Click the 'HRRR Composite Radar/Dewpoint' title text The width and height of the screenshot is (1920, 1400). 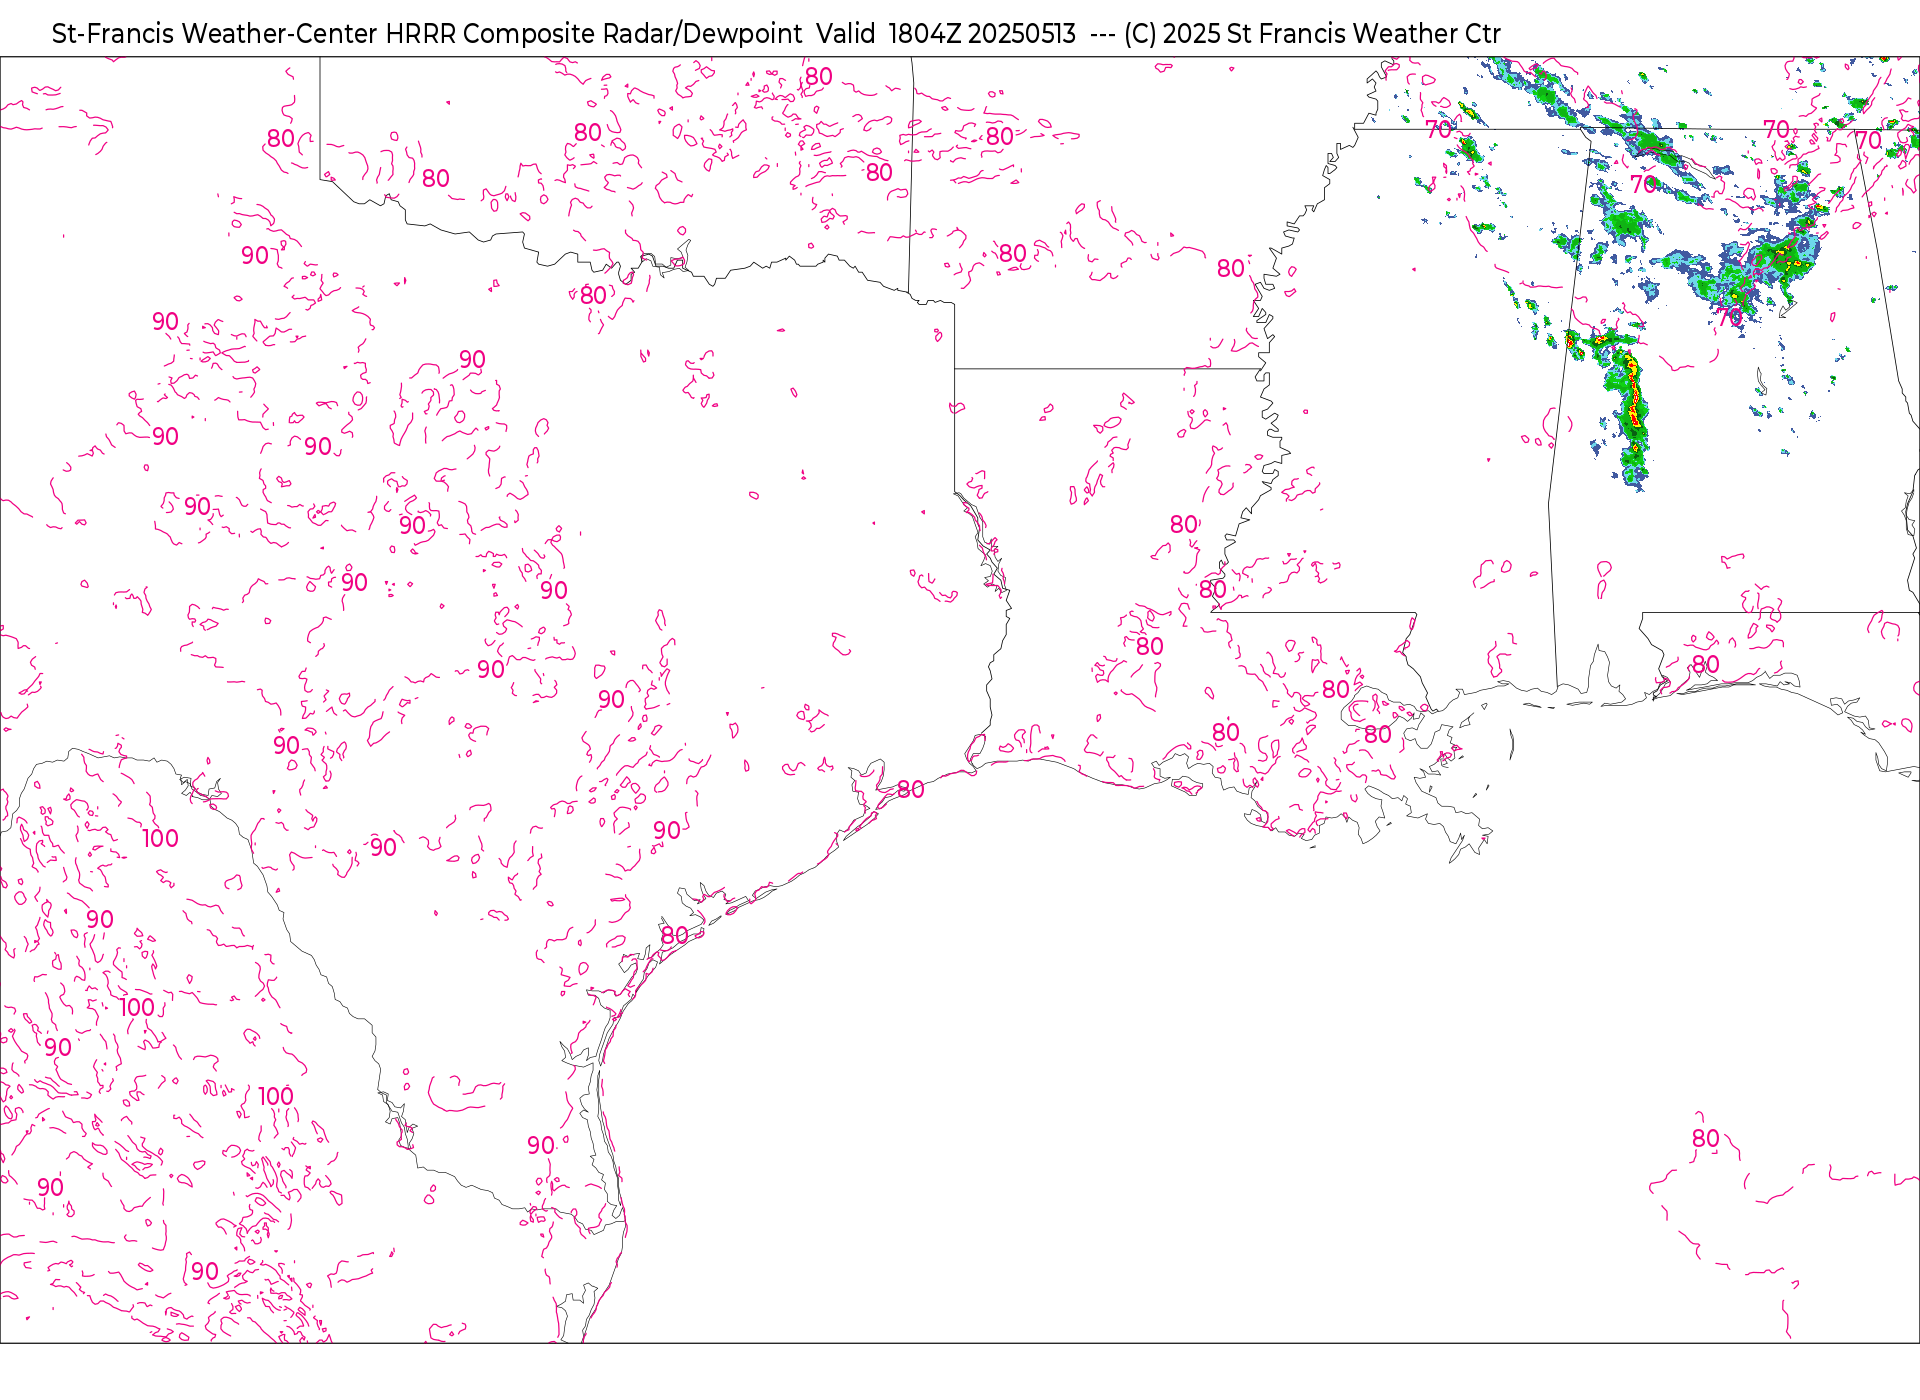[x=594, y=34]
